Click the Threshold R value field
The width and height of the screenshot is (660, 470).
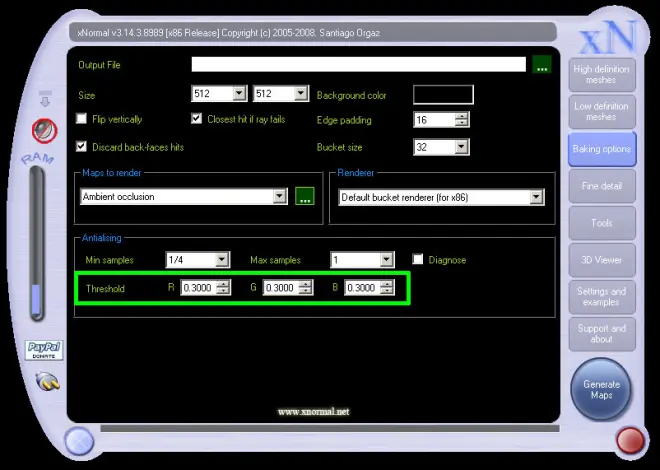pos(199,288)
